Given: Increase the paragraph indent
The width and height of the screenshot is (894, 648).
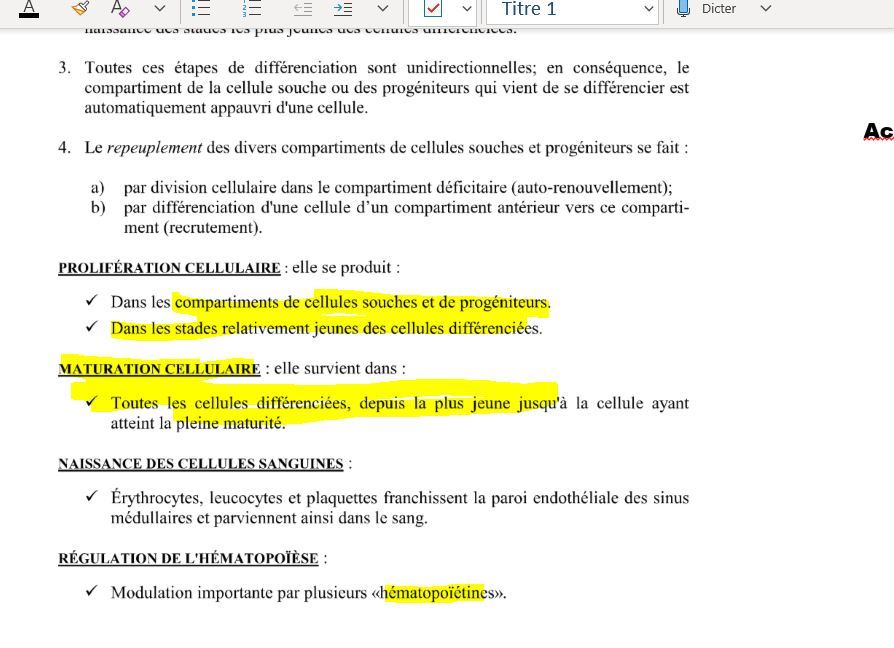Looking at the screenshot, I should click(343, 9).
